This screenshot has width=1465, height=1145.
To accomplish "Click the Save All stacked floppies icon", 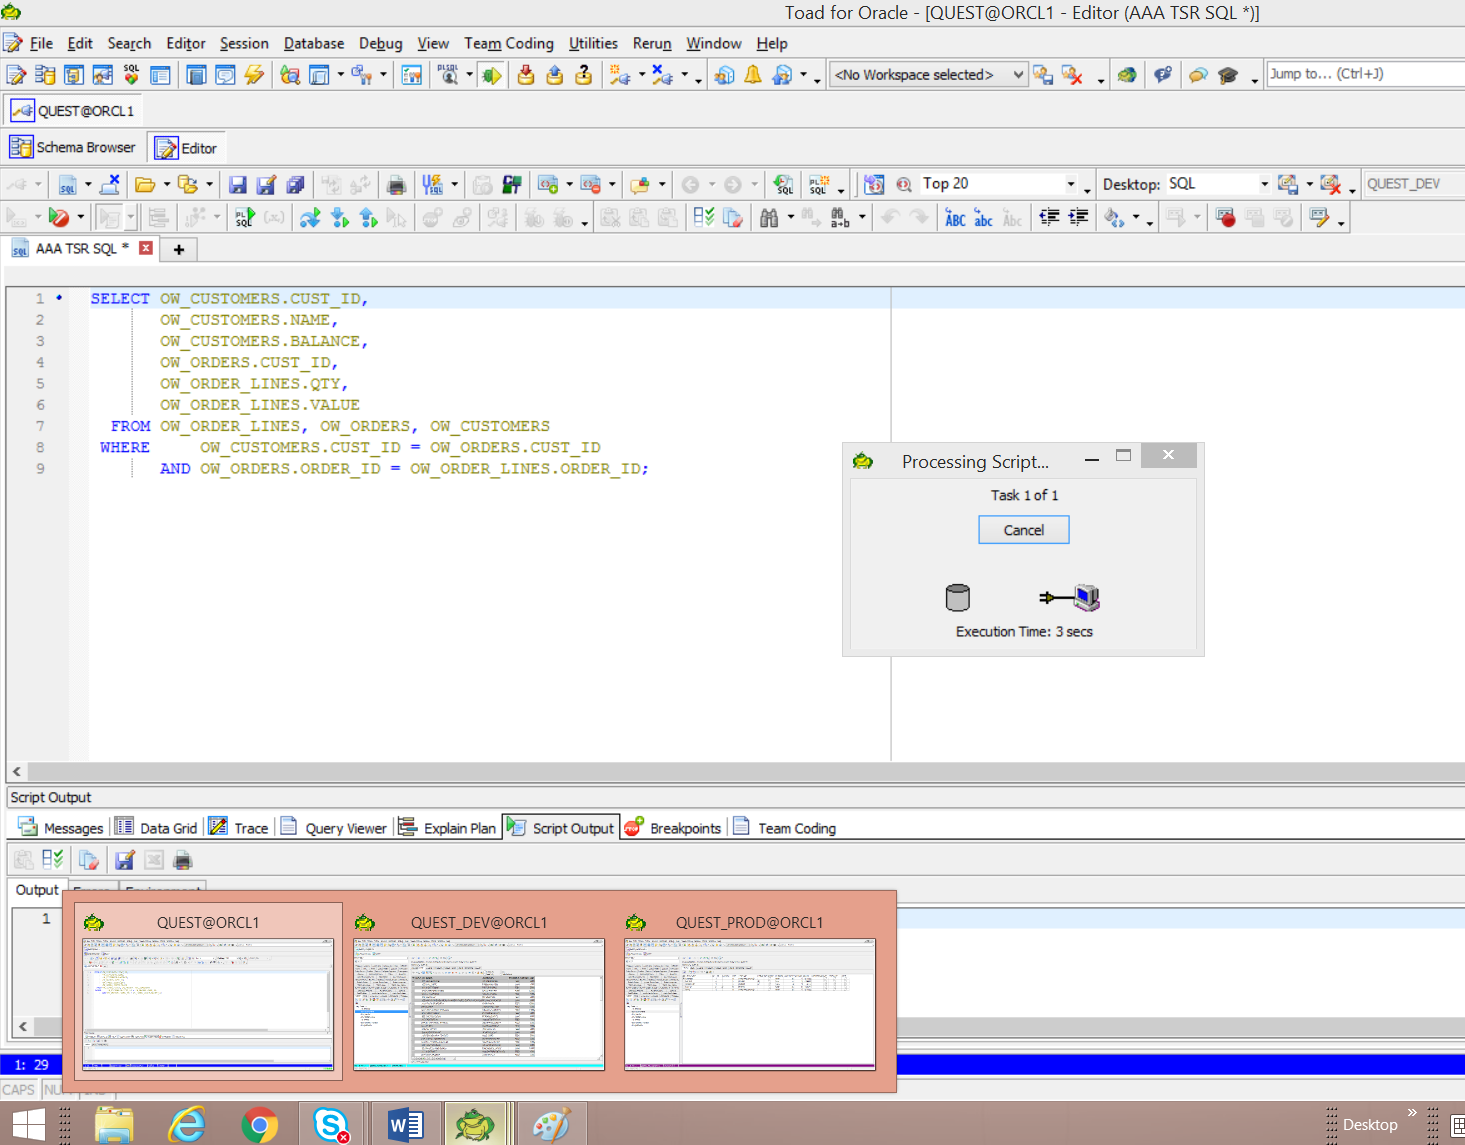I will coord(295,185).
